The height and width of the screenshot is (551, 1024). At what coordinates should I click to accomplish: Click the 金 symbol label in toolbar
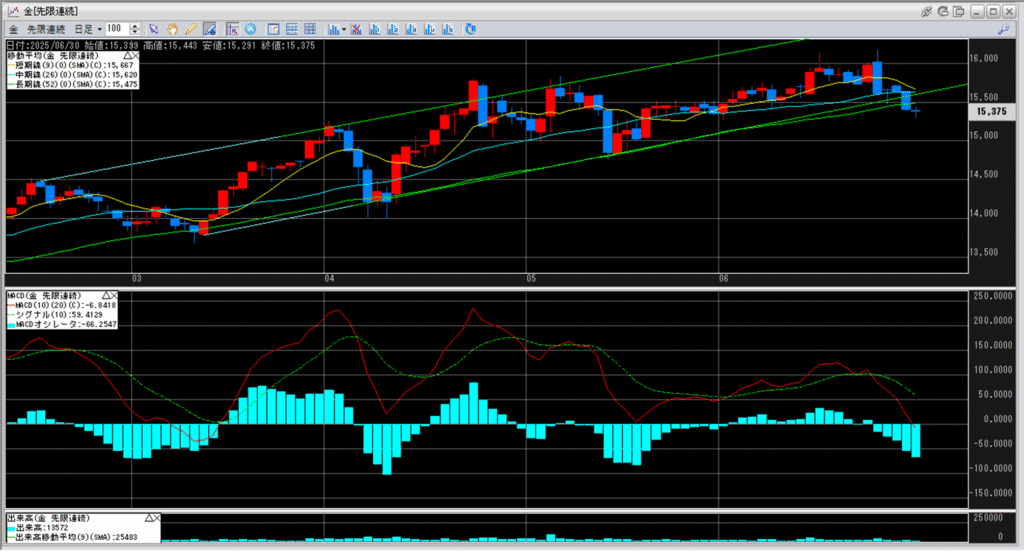pos(13,29)
